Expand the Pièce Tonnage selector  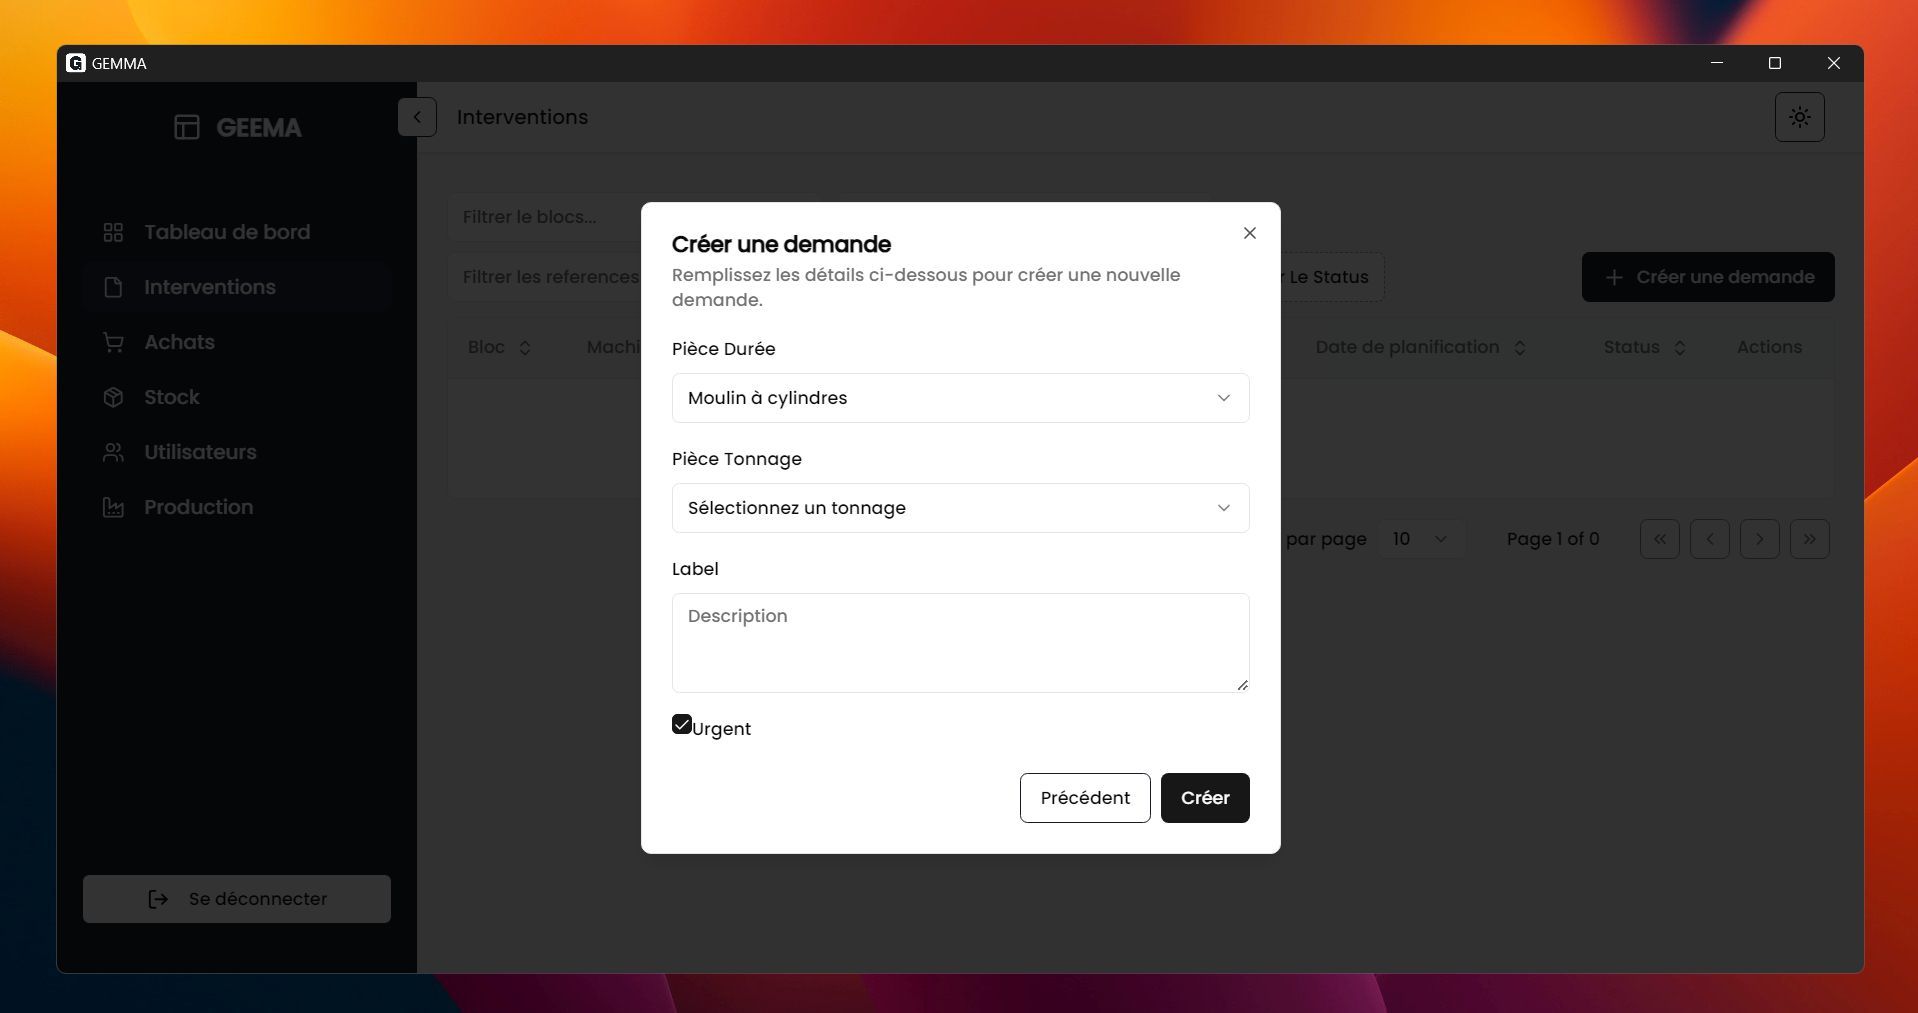pyautogui.click(x=960, y=508)
